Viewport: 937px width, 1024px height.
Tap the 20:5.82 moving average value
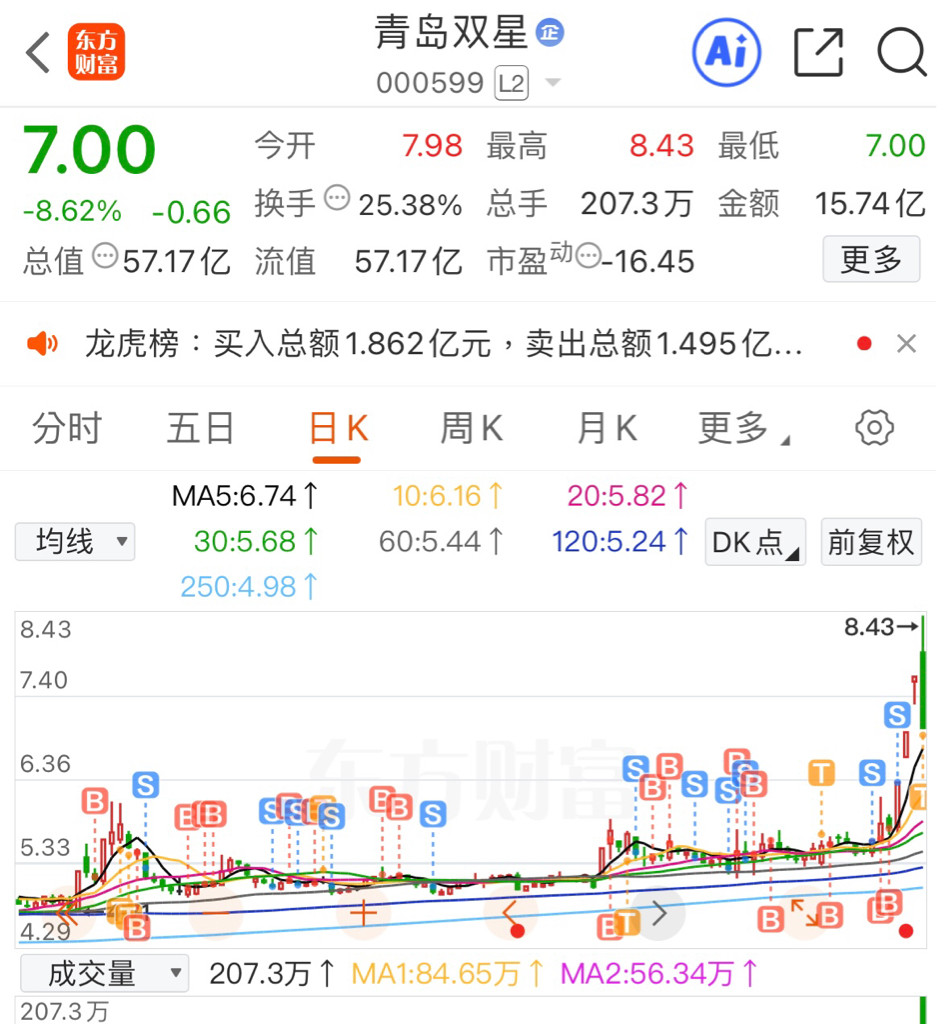coord(627,496)
